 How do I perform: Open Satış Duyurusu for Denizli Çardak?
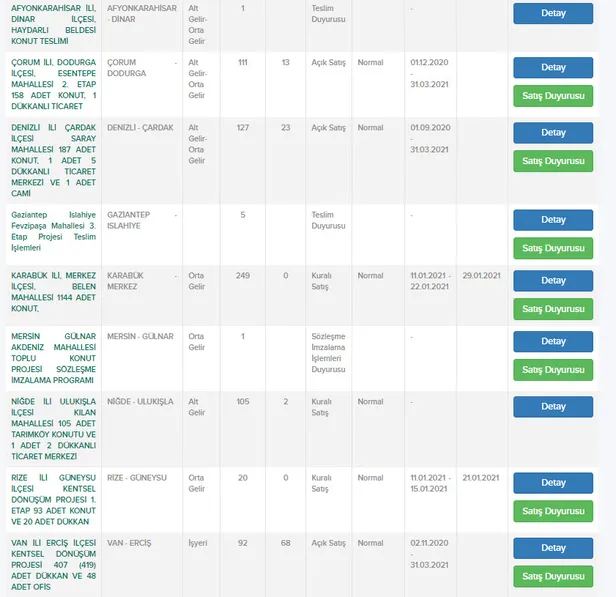click(x=553, y=161)
